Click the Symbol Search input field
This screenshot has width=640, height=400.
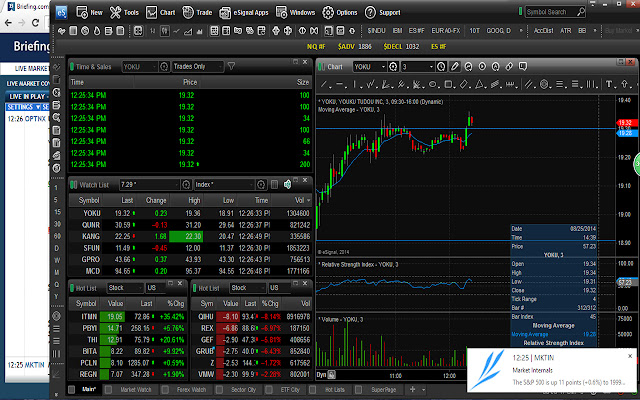point(550,12)
